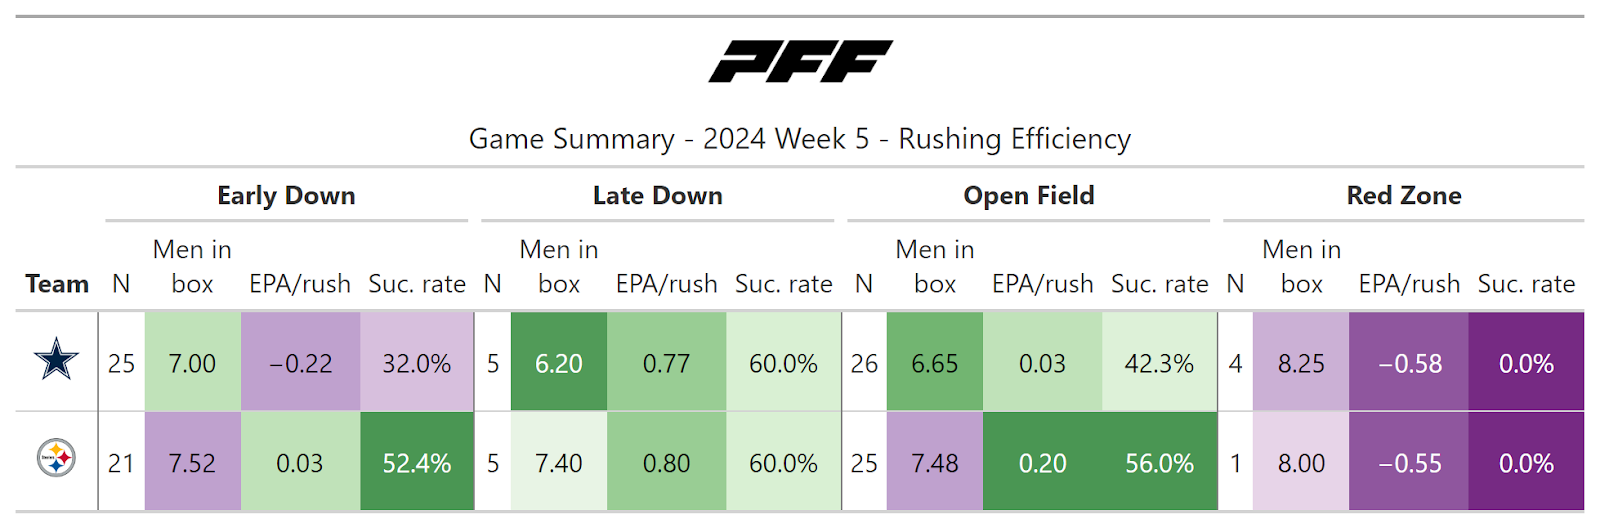
Task: Click the Steelers Late Down 0.80 cell
Action: [x=666, y=463]
